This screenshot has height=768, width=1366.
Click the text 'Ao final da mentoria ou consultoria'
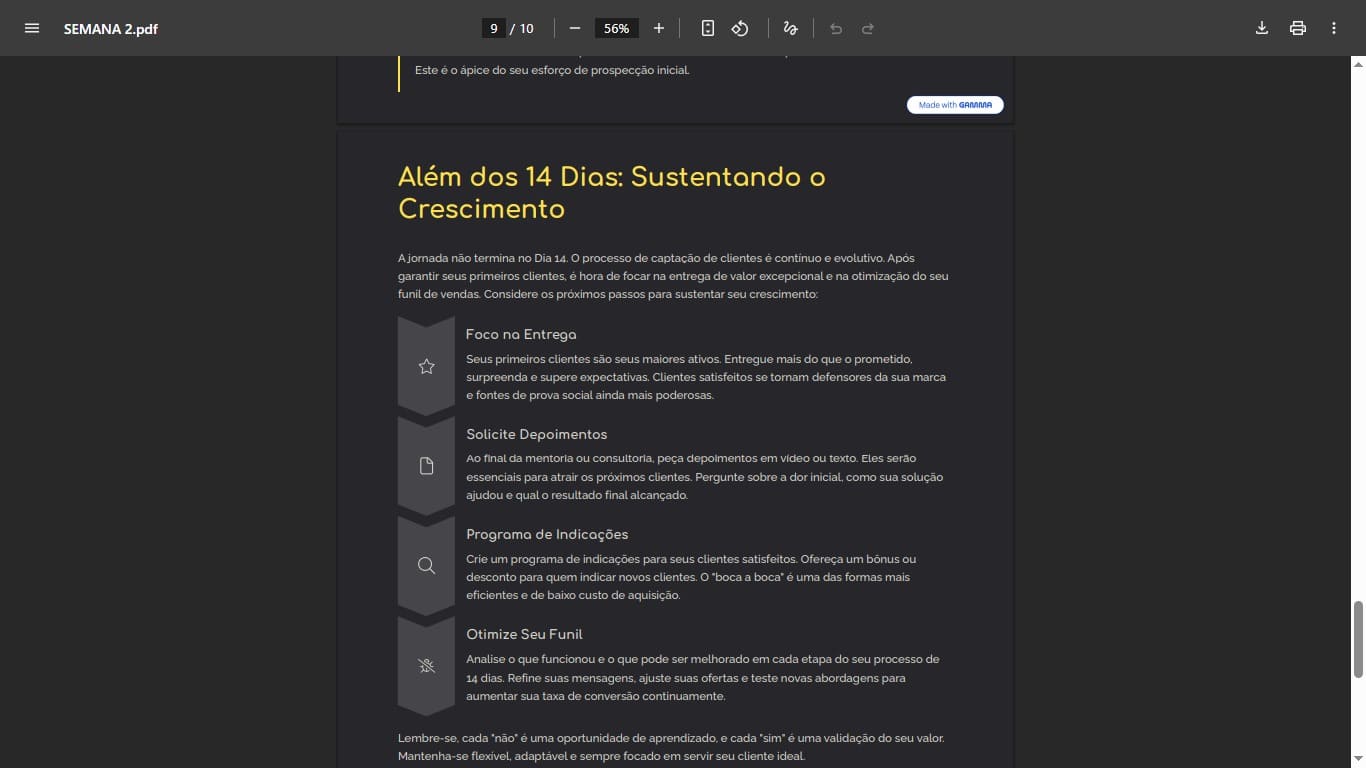click(705, 477)
